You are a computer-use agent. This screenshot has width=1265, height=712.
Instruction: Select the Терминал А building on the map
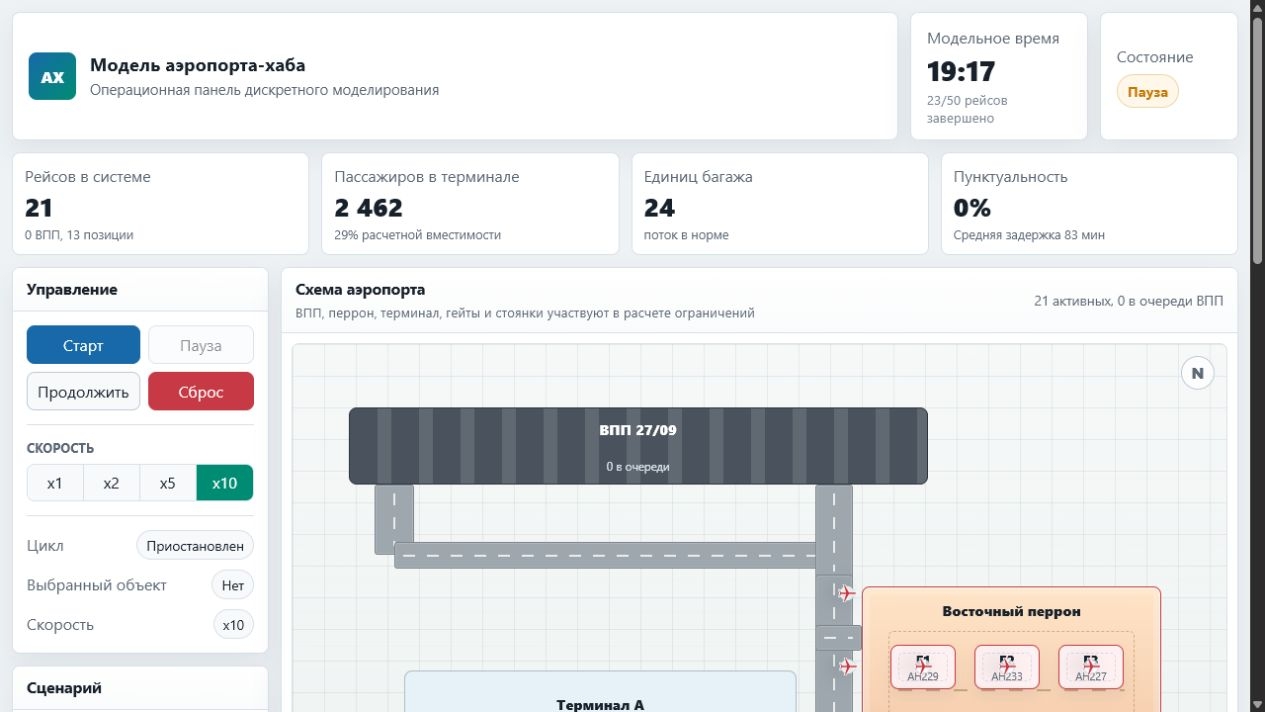coord(600,691)
